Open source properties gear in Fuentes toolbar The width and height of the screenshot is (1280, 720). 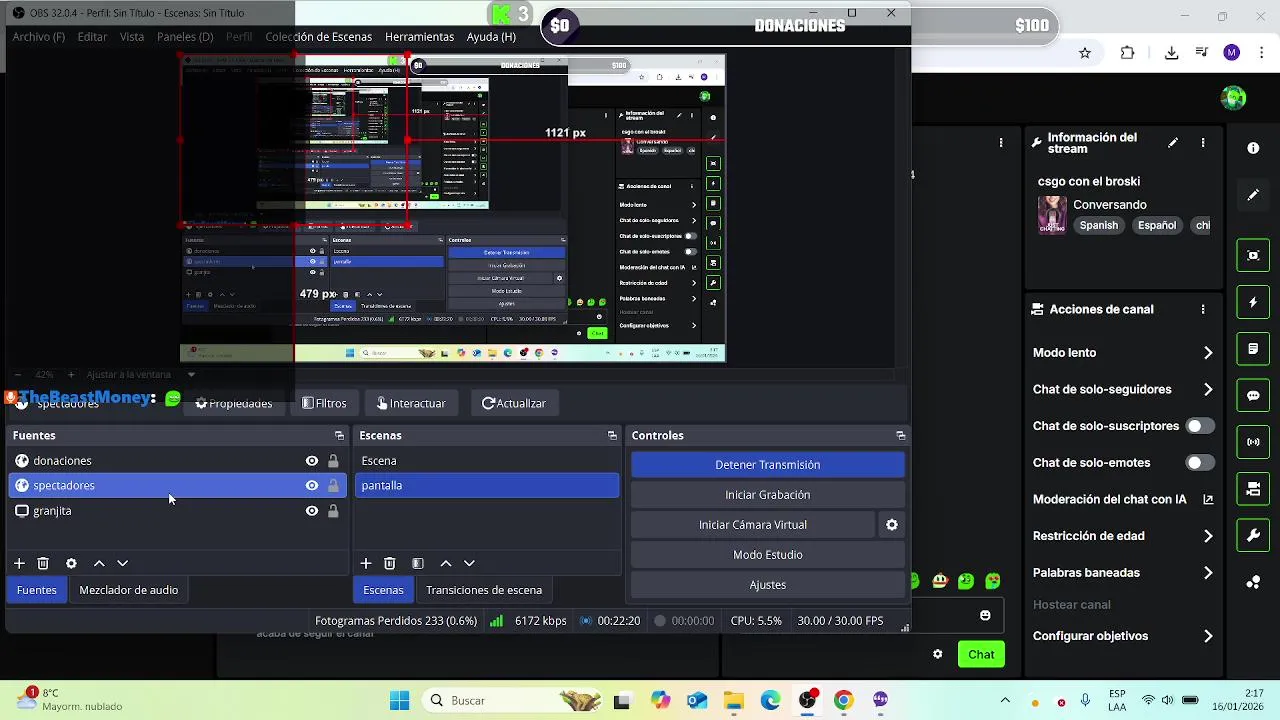[71, 564]
